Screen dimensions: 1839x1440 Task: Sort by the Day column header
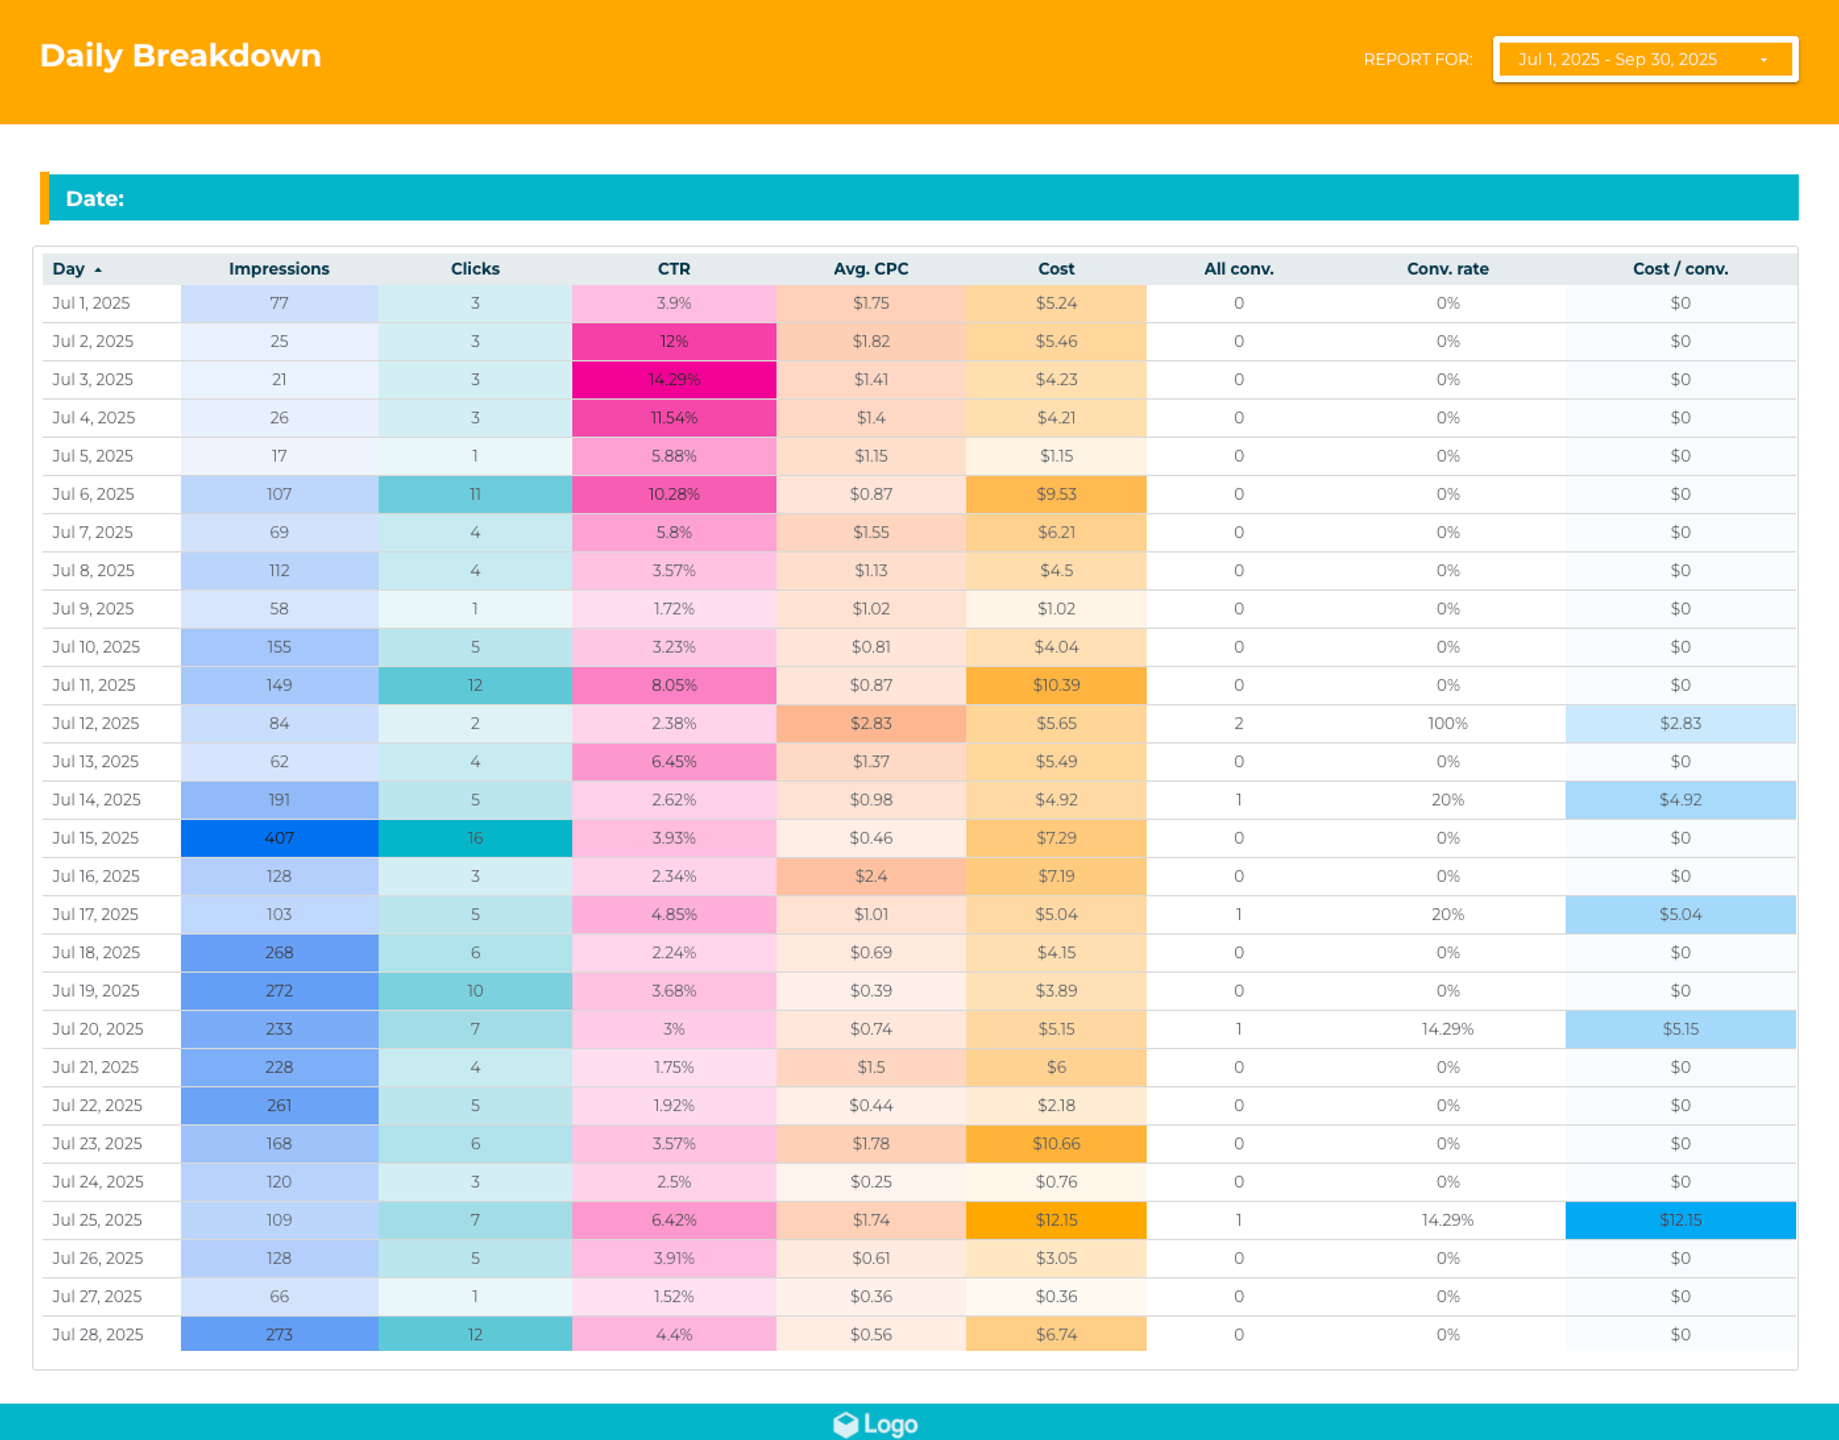tap(69, 269)
